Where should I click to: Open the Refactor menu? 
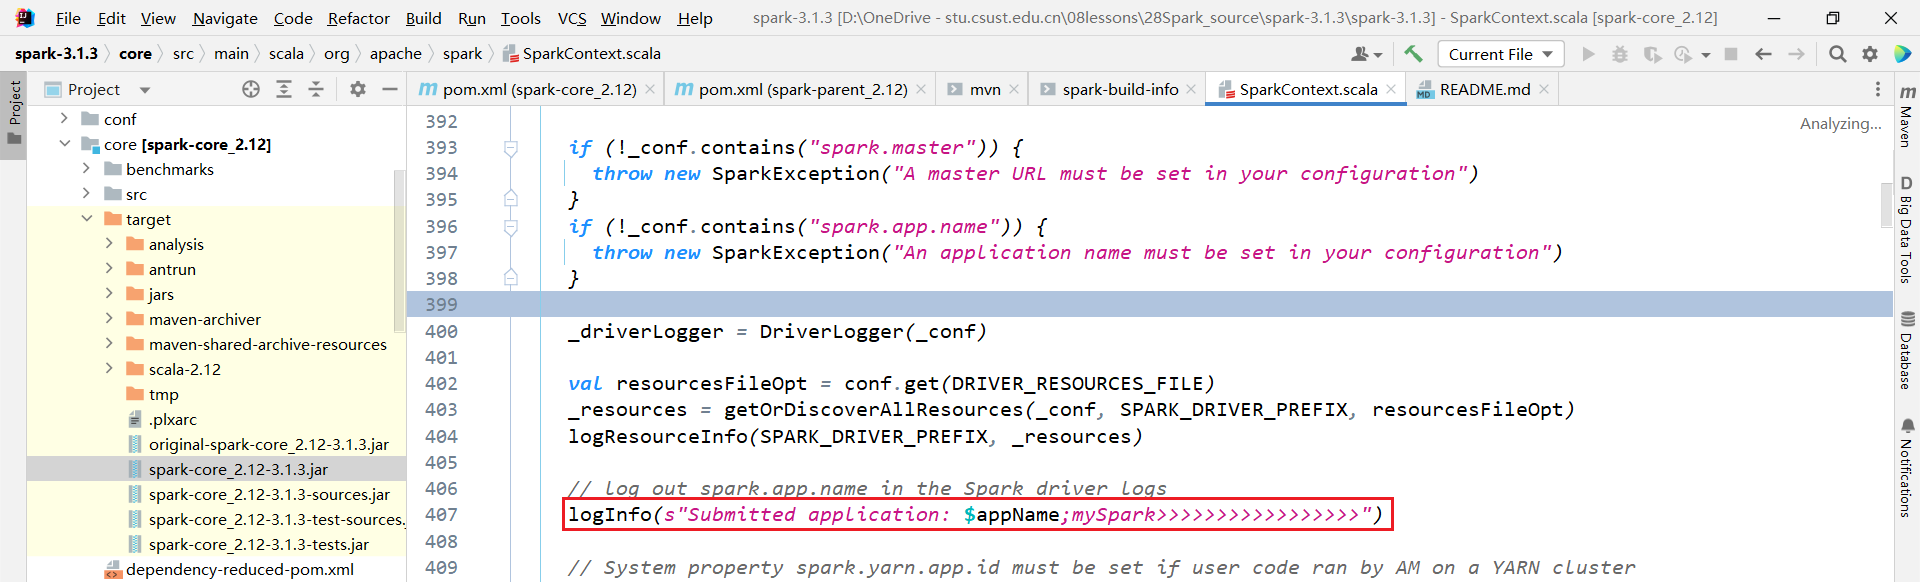358,18
